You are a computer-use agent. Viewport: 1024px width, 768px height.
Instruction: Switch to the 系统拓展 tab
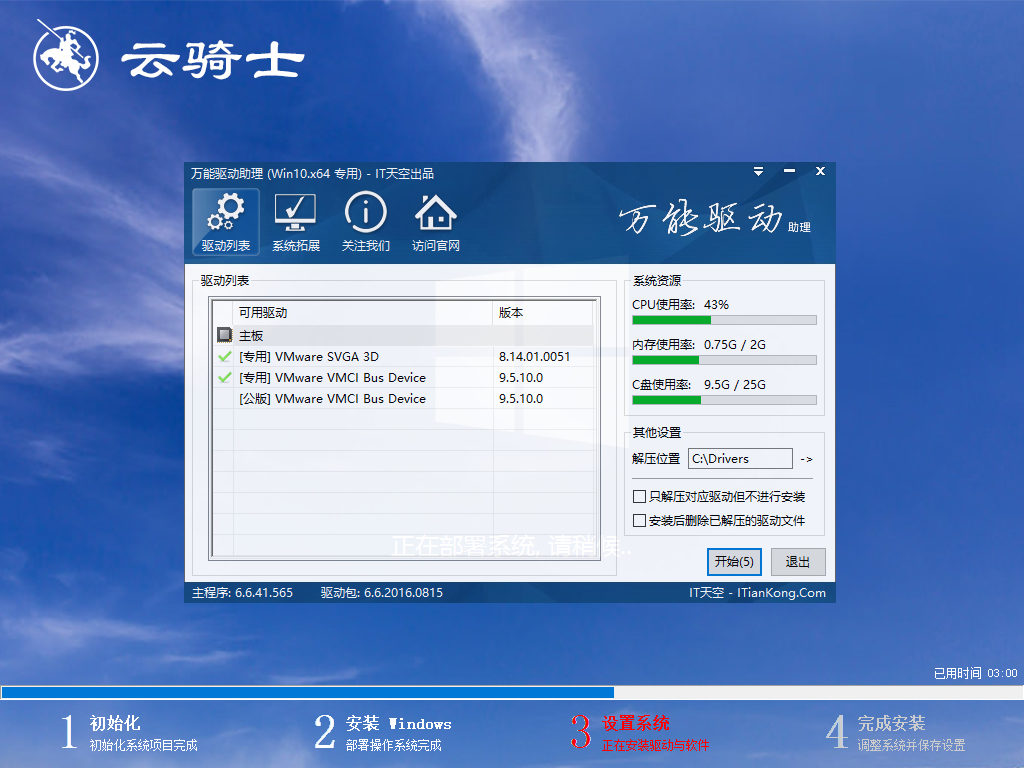296,222
